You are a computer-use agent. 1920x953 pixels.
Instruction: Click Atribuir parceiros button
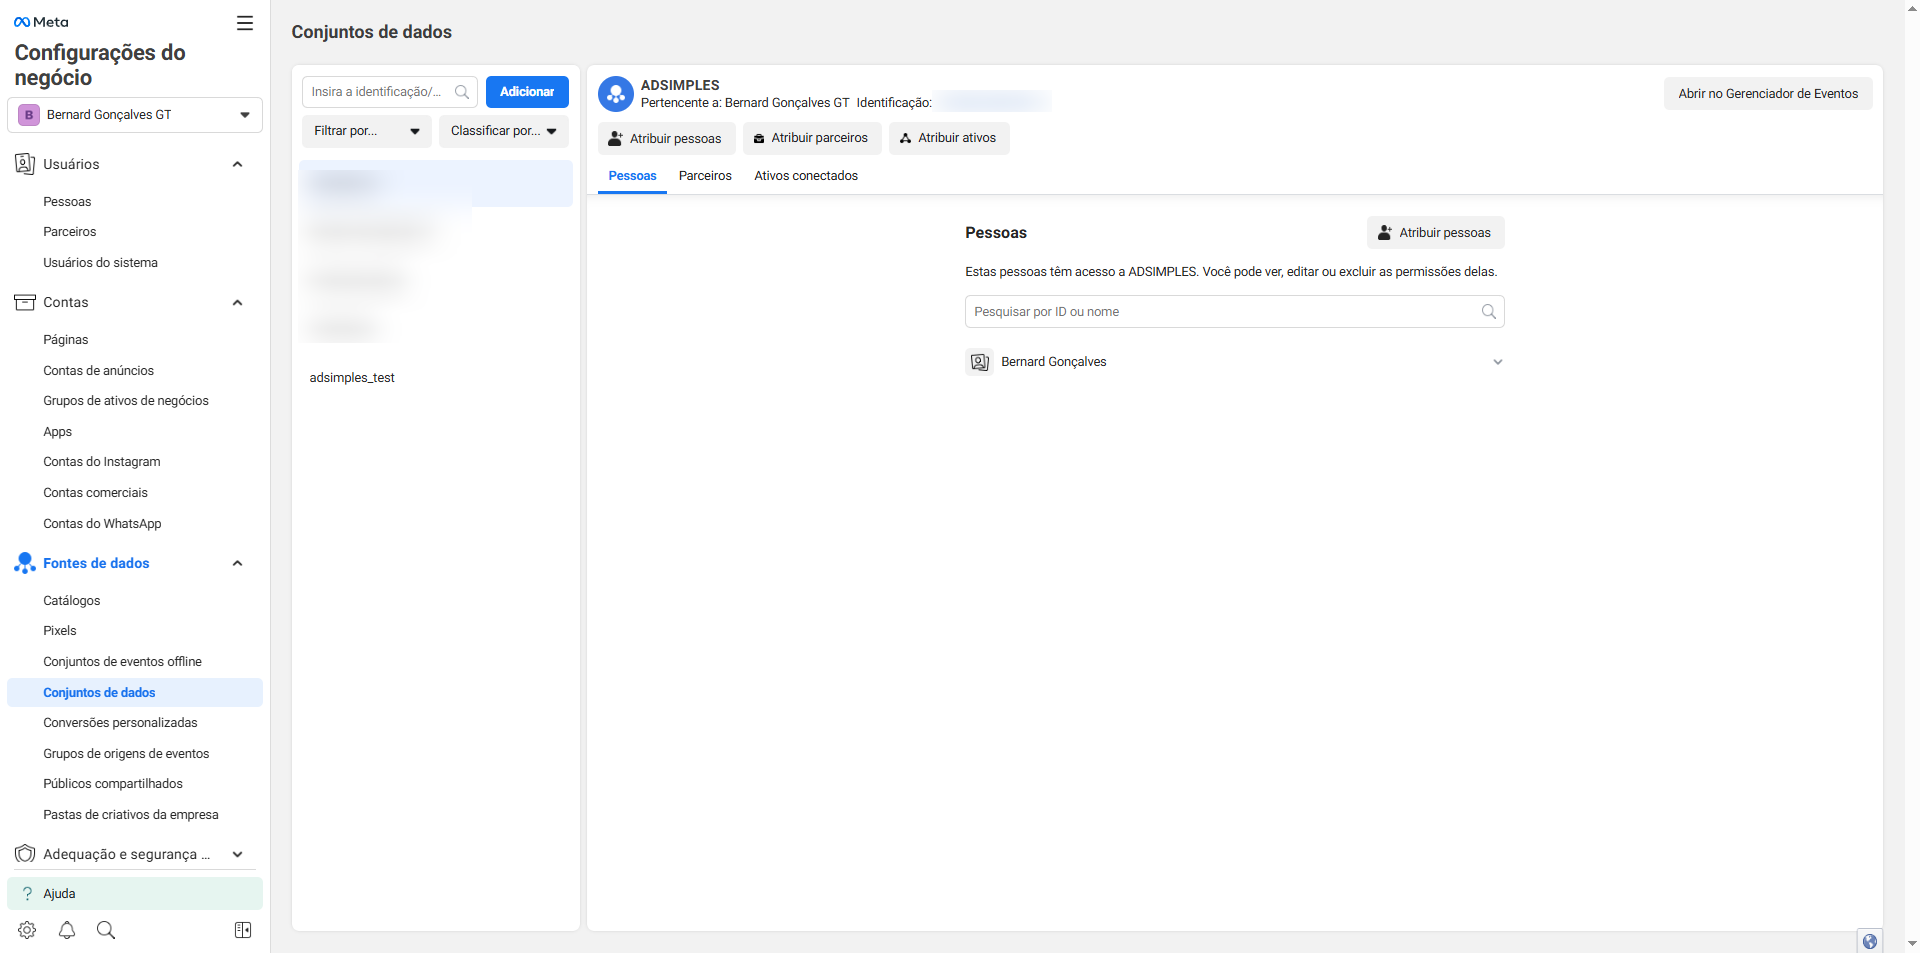(x=812, y=139)
